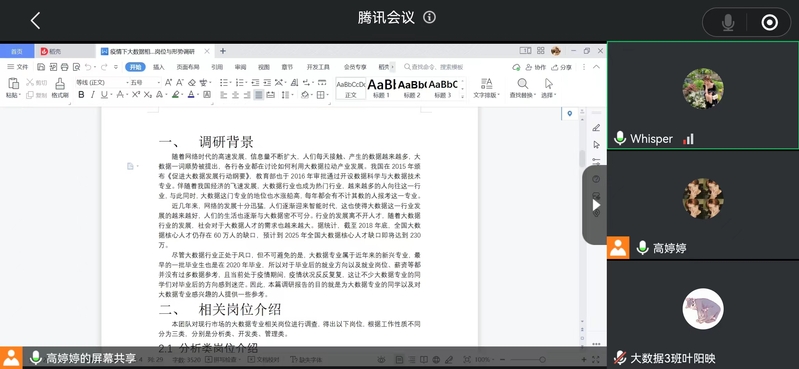Increase font size with the larger A
This screenshot has height=369, width=799.
point(168,82)
